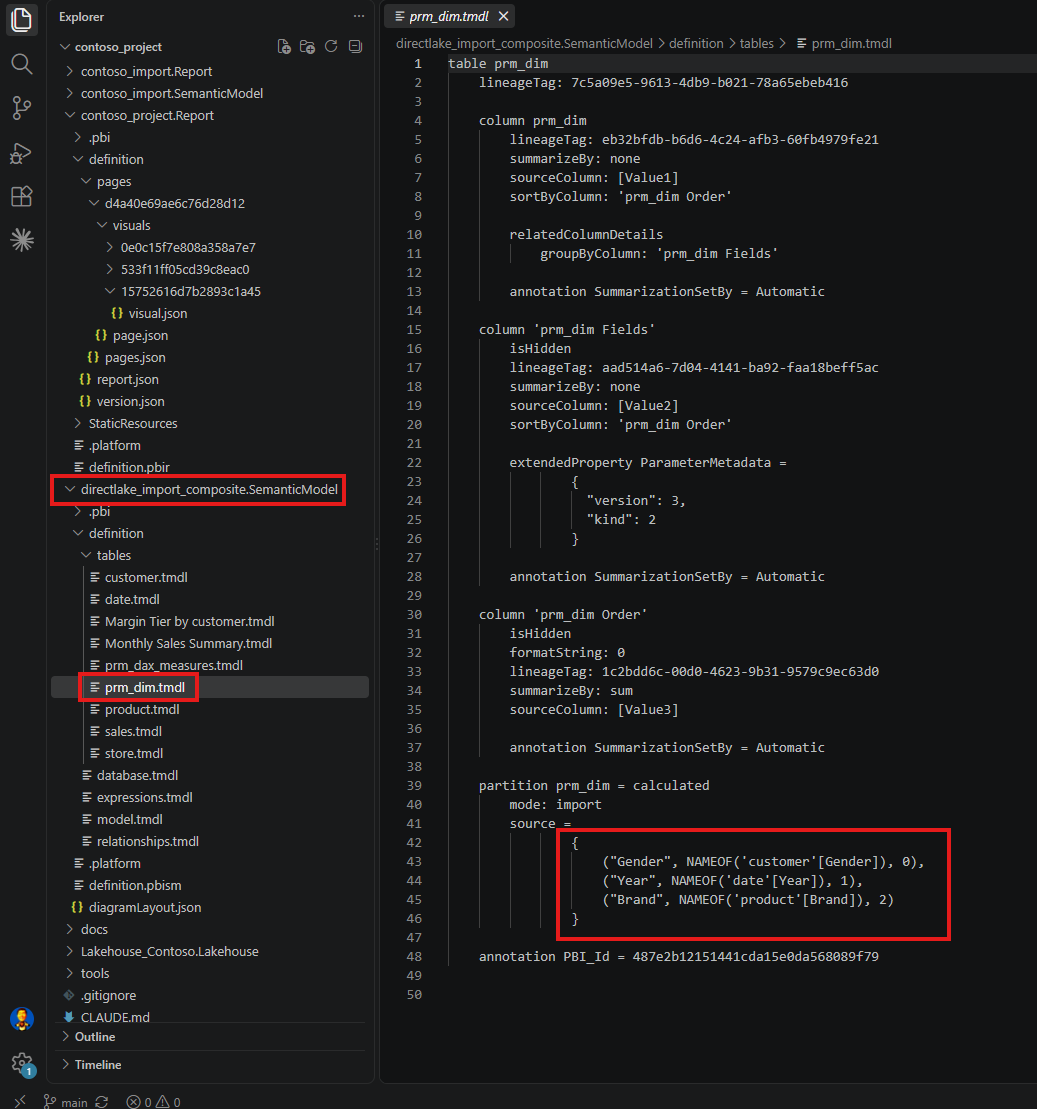Click the remote window icon in status bar
The width and height of the screenshot is (1037, 1109).
pyautogui.click(x=20, y=1102)
